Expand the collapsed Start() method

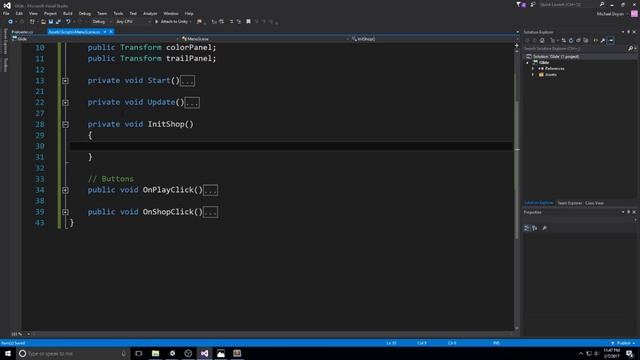coord(65,81)
